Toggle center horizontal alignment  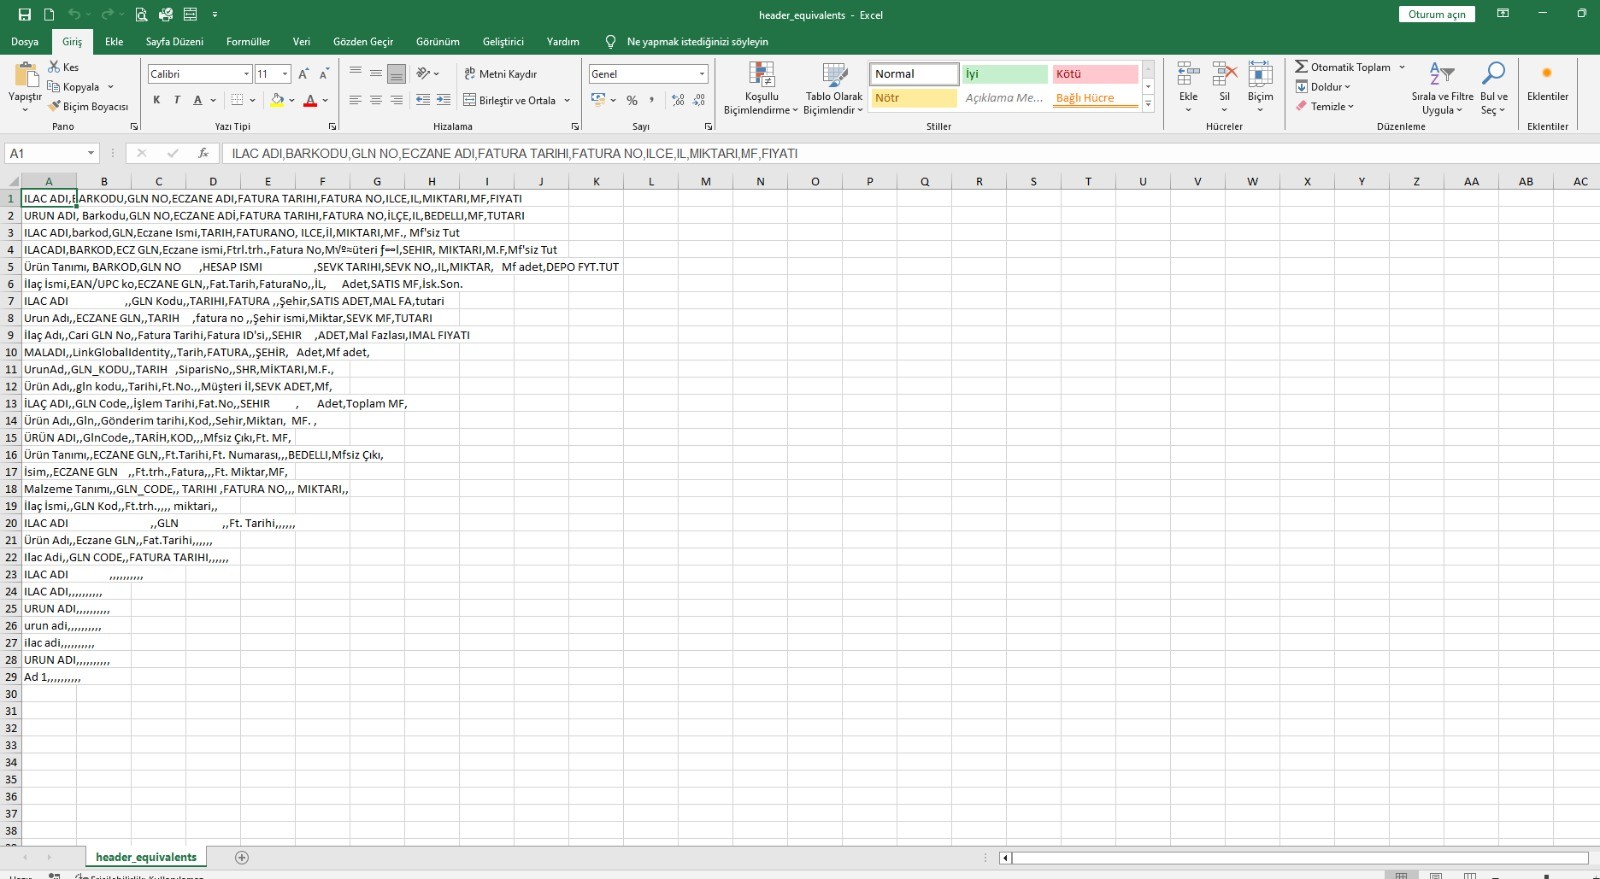[376, 100]
